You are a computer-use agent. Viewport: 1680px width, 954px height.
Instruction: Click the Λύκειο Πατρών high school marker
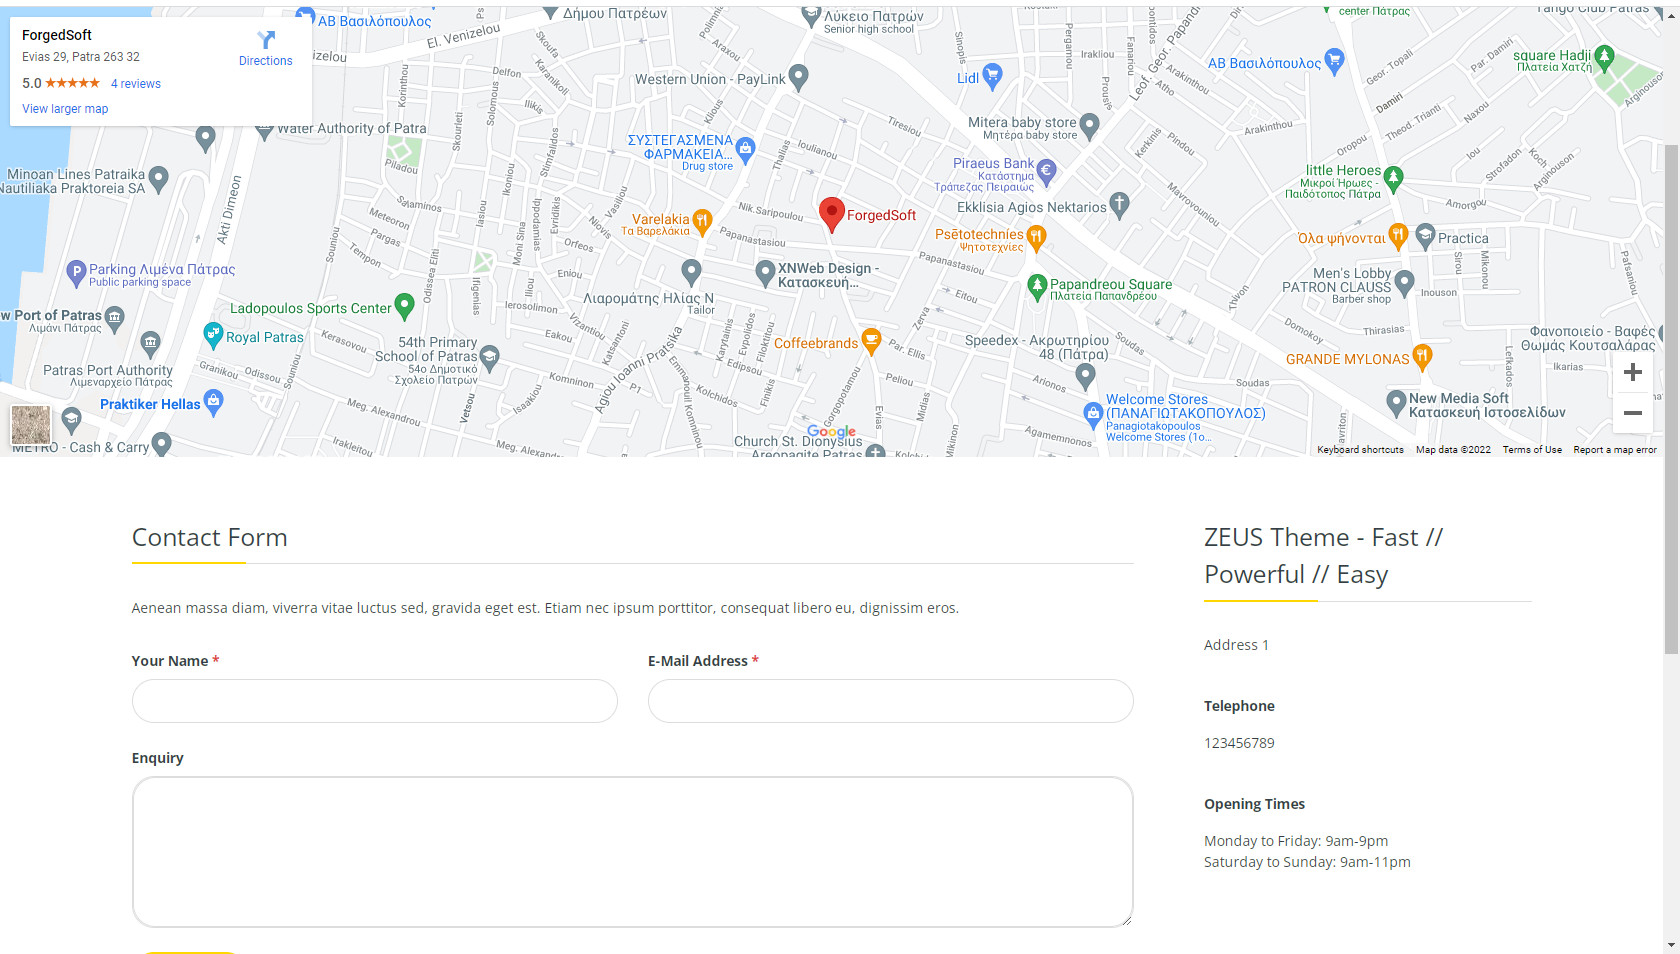811,16
